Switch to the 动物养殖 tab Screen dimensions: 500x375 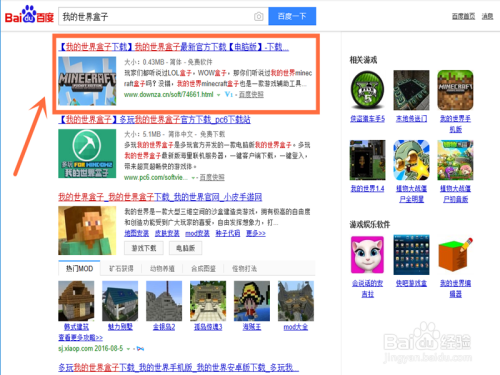(x=162, y=268)
